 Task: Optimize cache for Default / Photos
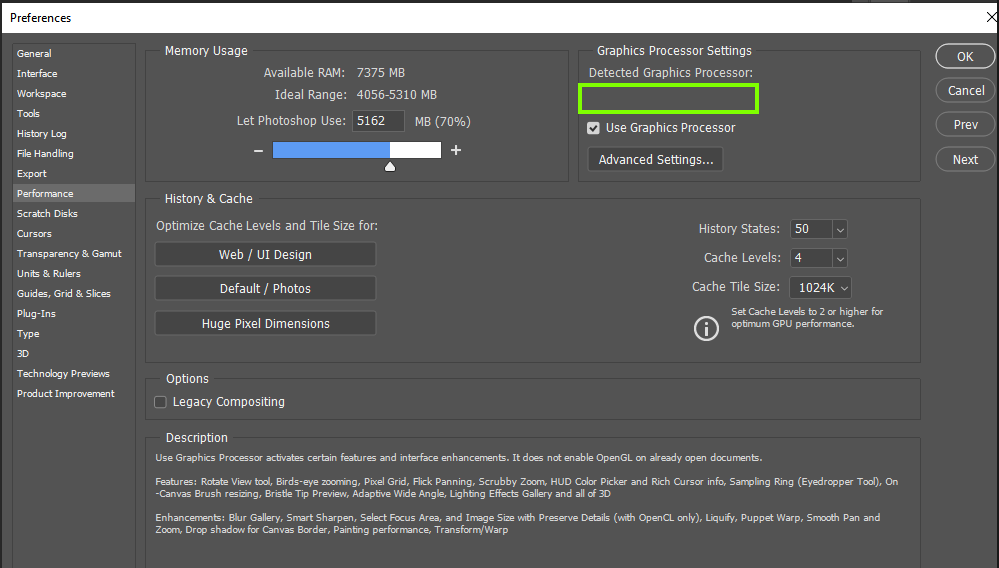point(265,288)
